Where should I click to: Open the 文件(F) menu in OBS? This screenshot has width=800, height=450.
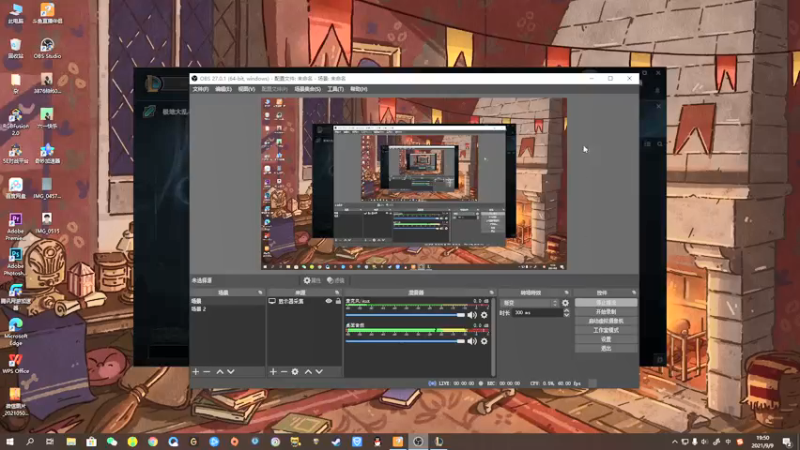[x=200, y=89]
